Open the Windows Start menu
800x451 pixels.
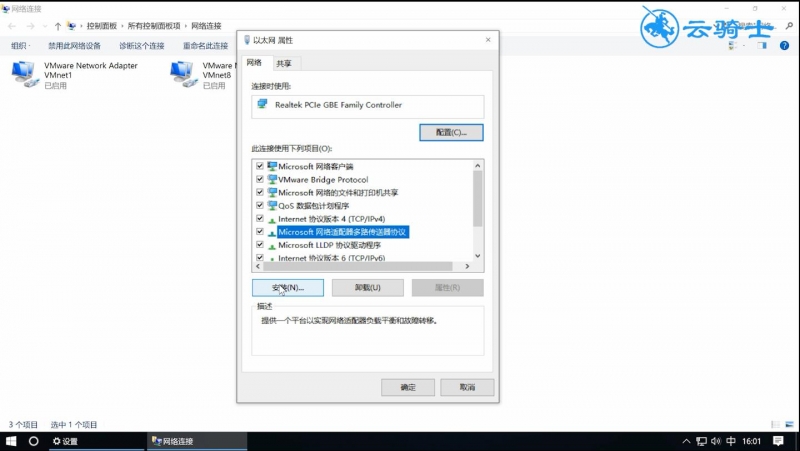11,441
